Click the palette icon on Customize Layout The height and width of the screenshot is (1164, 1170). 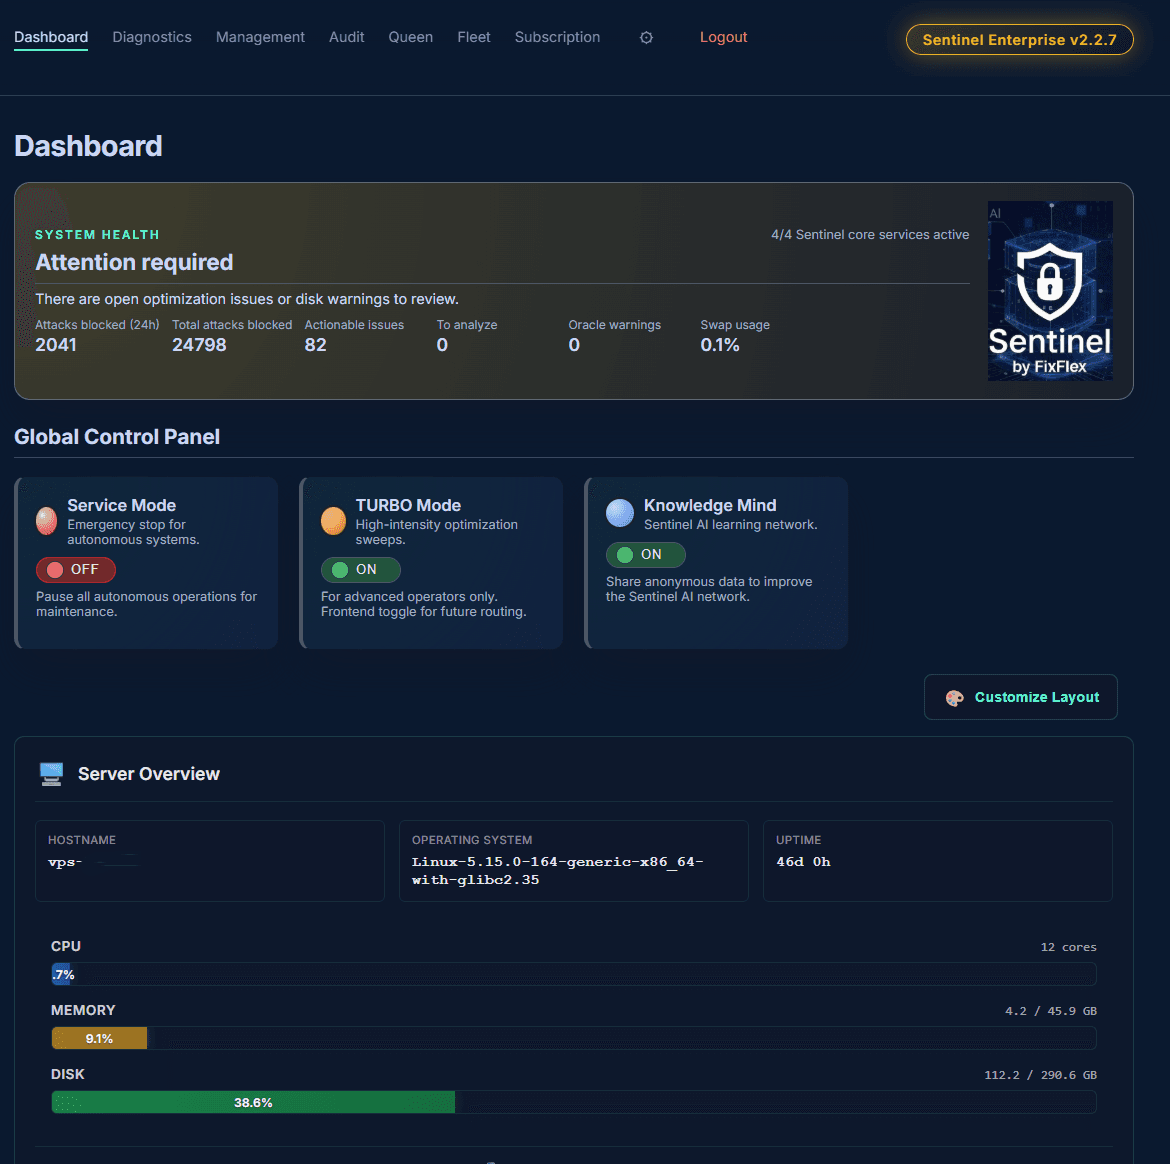point(954,697)
